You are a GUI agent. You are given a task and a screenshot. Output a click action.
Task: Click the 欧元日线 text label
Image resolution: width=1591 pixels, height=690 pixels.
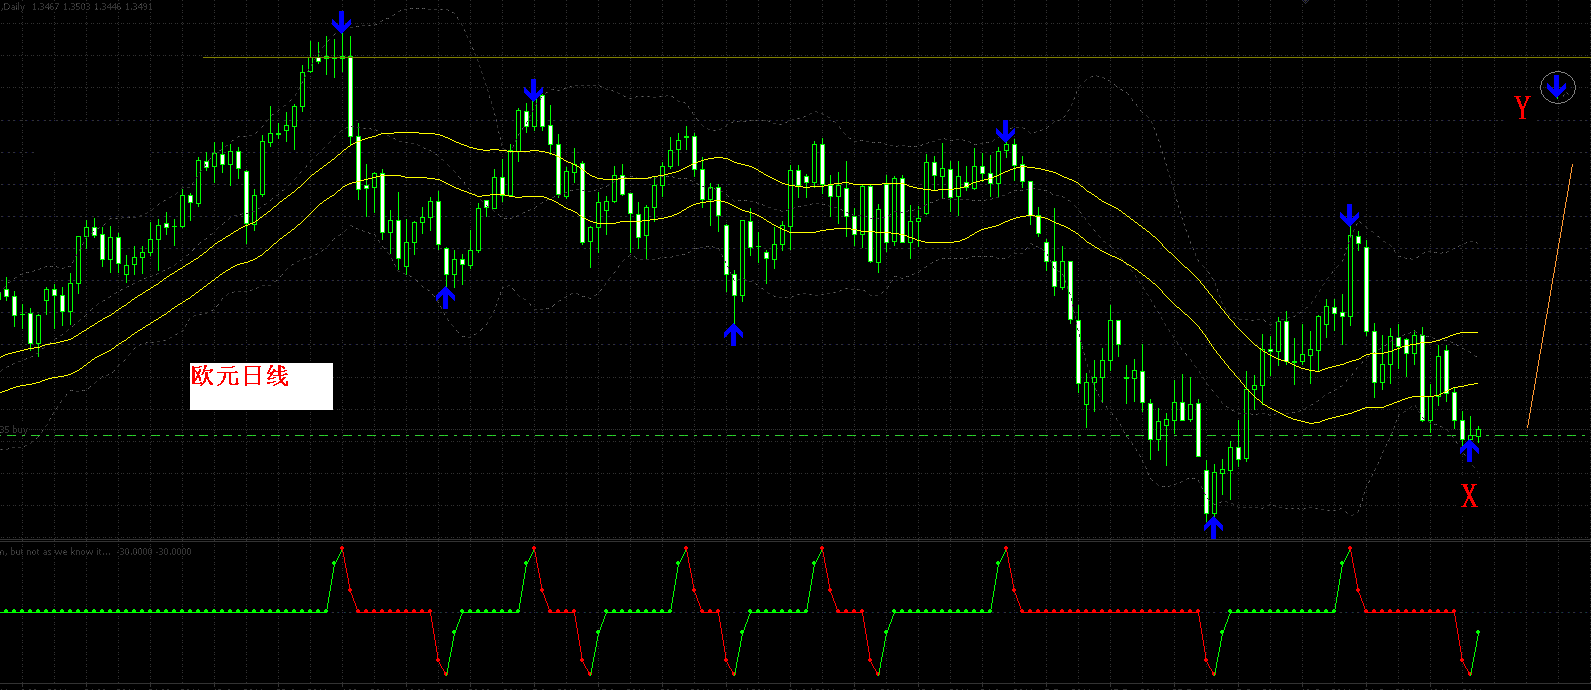240,376
